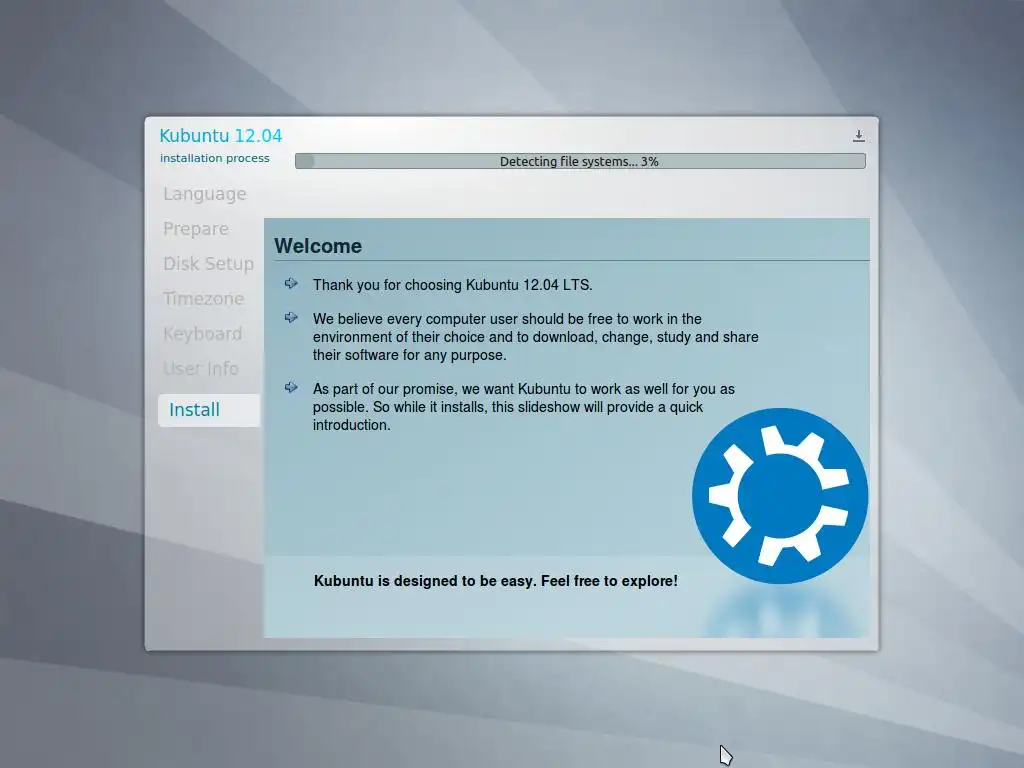This screenshot has width=1024, height=768.
Task: Open the User Info step
Action: pos(201,368)
